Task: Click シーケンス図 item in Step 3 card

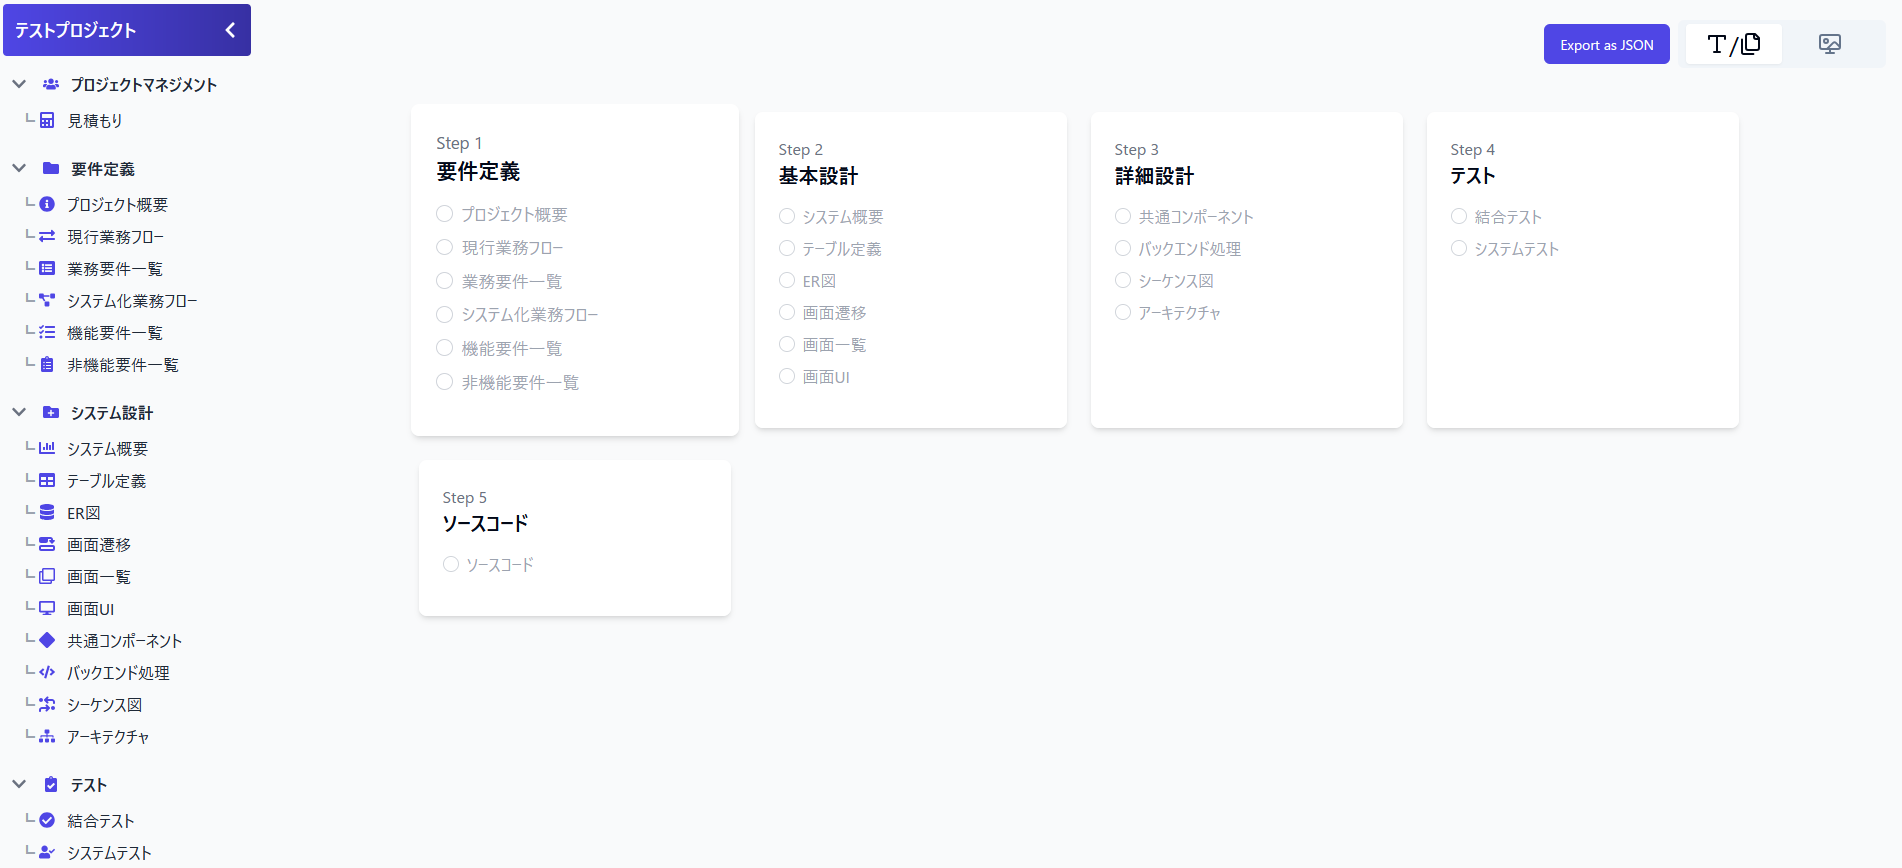Action: (1176, 281)
